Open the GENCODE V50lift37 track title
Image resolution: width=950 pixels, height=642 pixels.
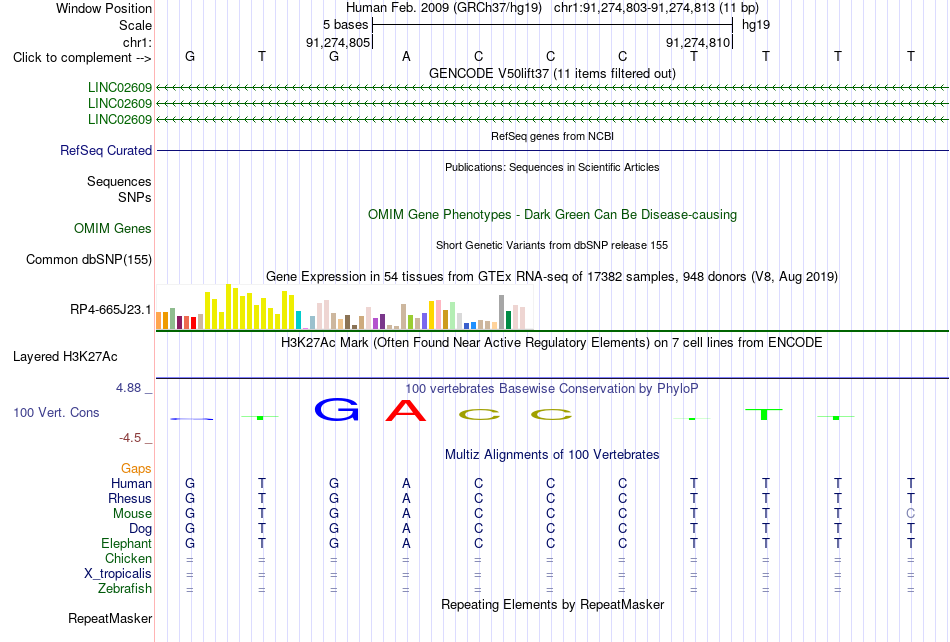pos(552,73)
